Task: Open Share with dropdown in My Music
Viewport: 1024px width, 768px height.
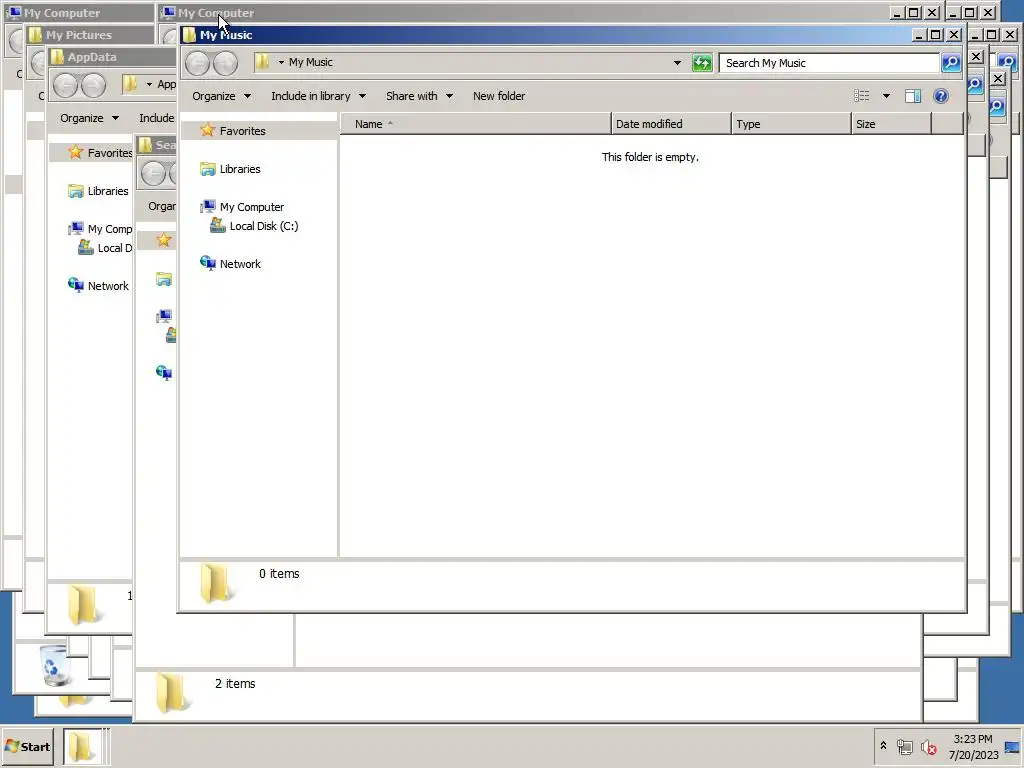Action: [x=419, y=96]
